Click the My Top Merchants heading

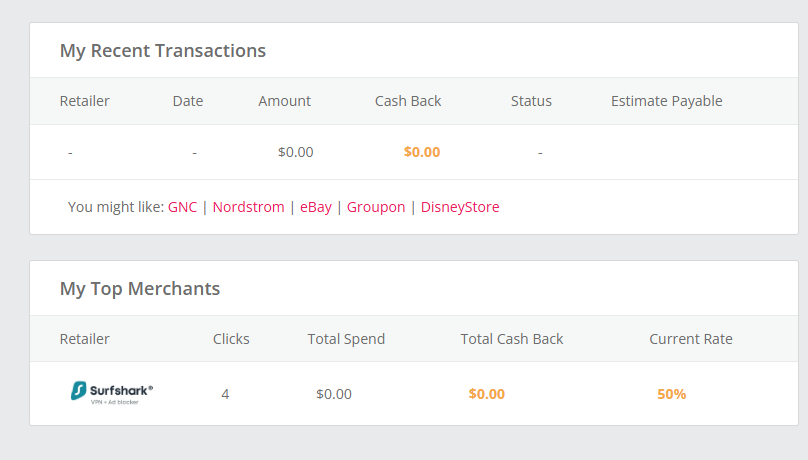[x=140, y=288]
